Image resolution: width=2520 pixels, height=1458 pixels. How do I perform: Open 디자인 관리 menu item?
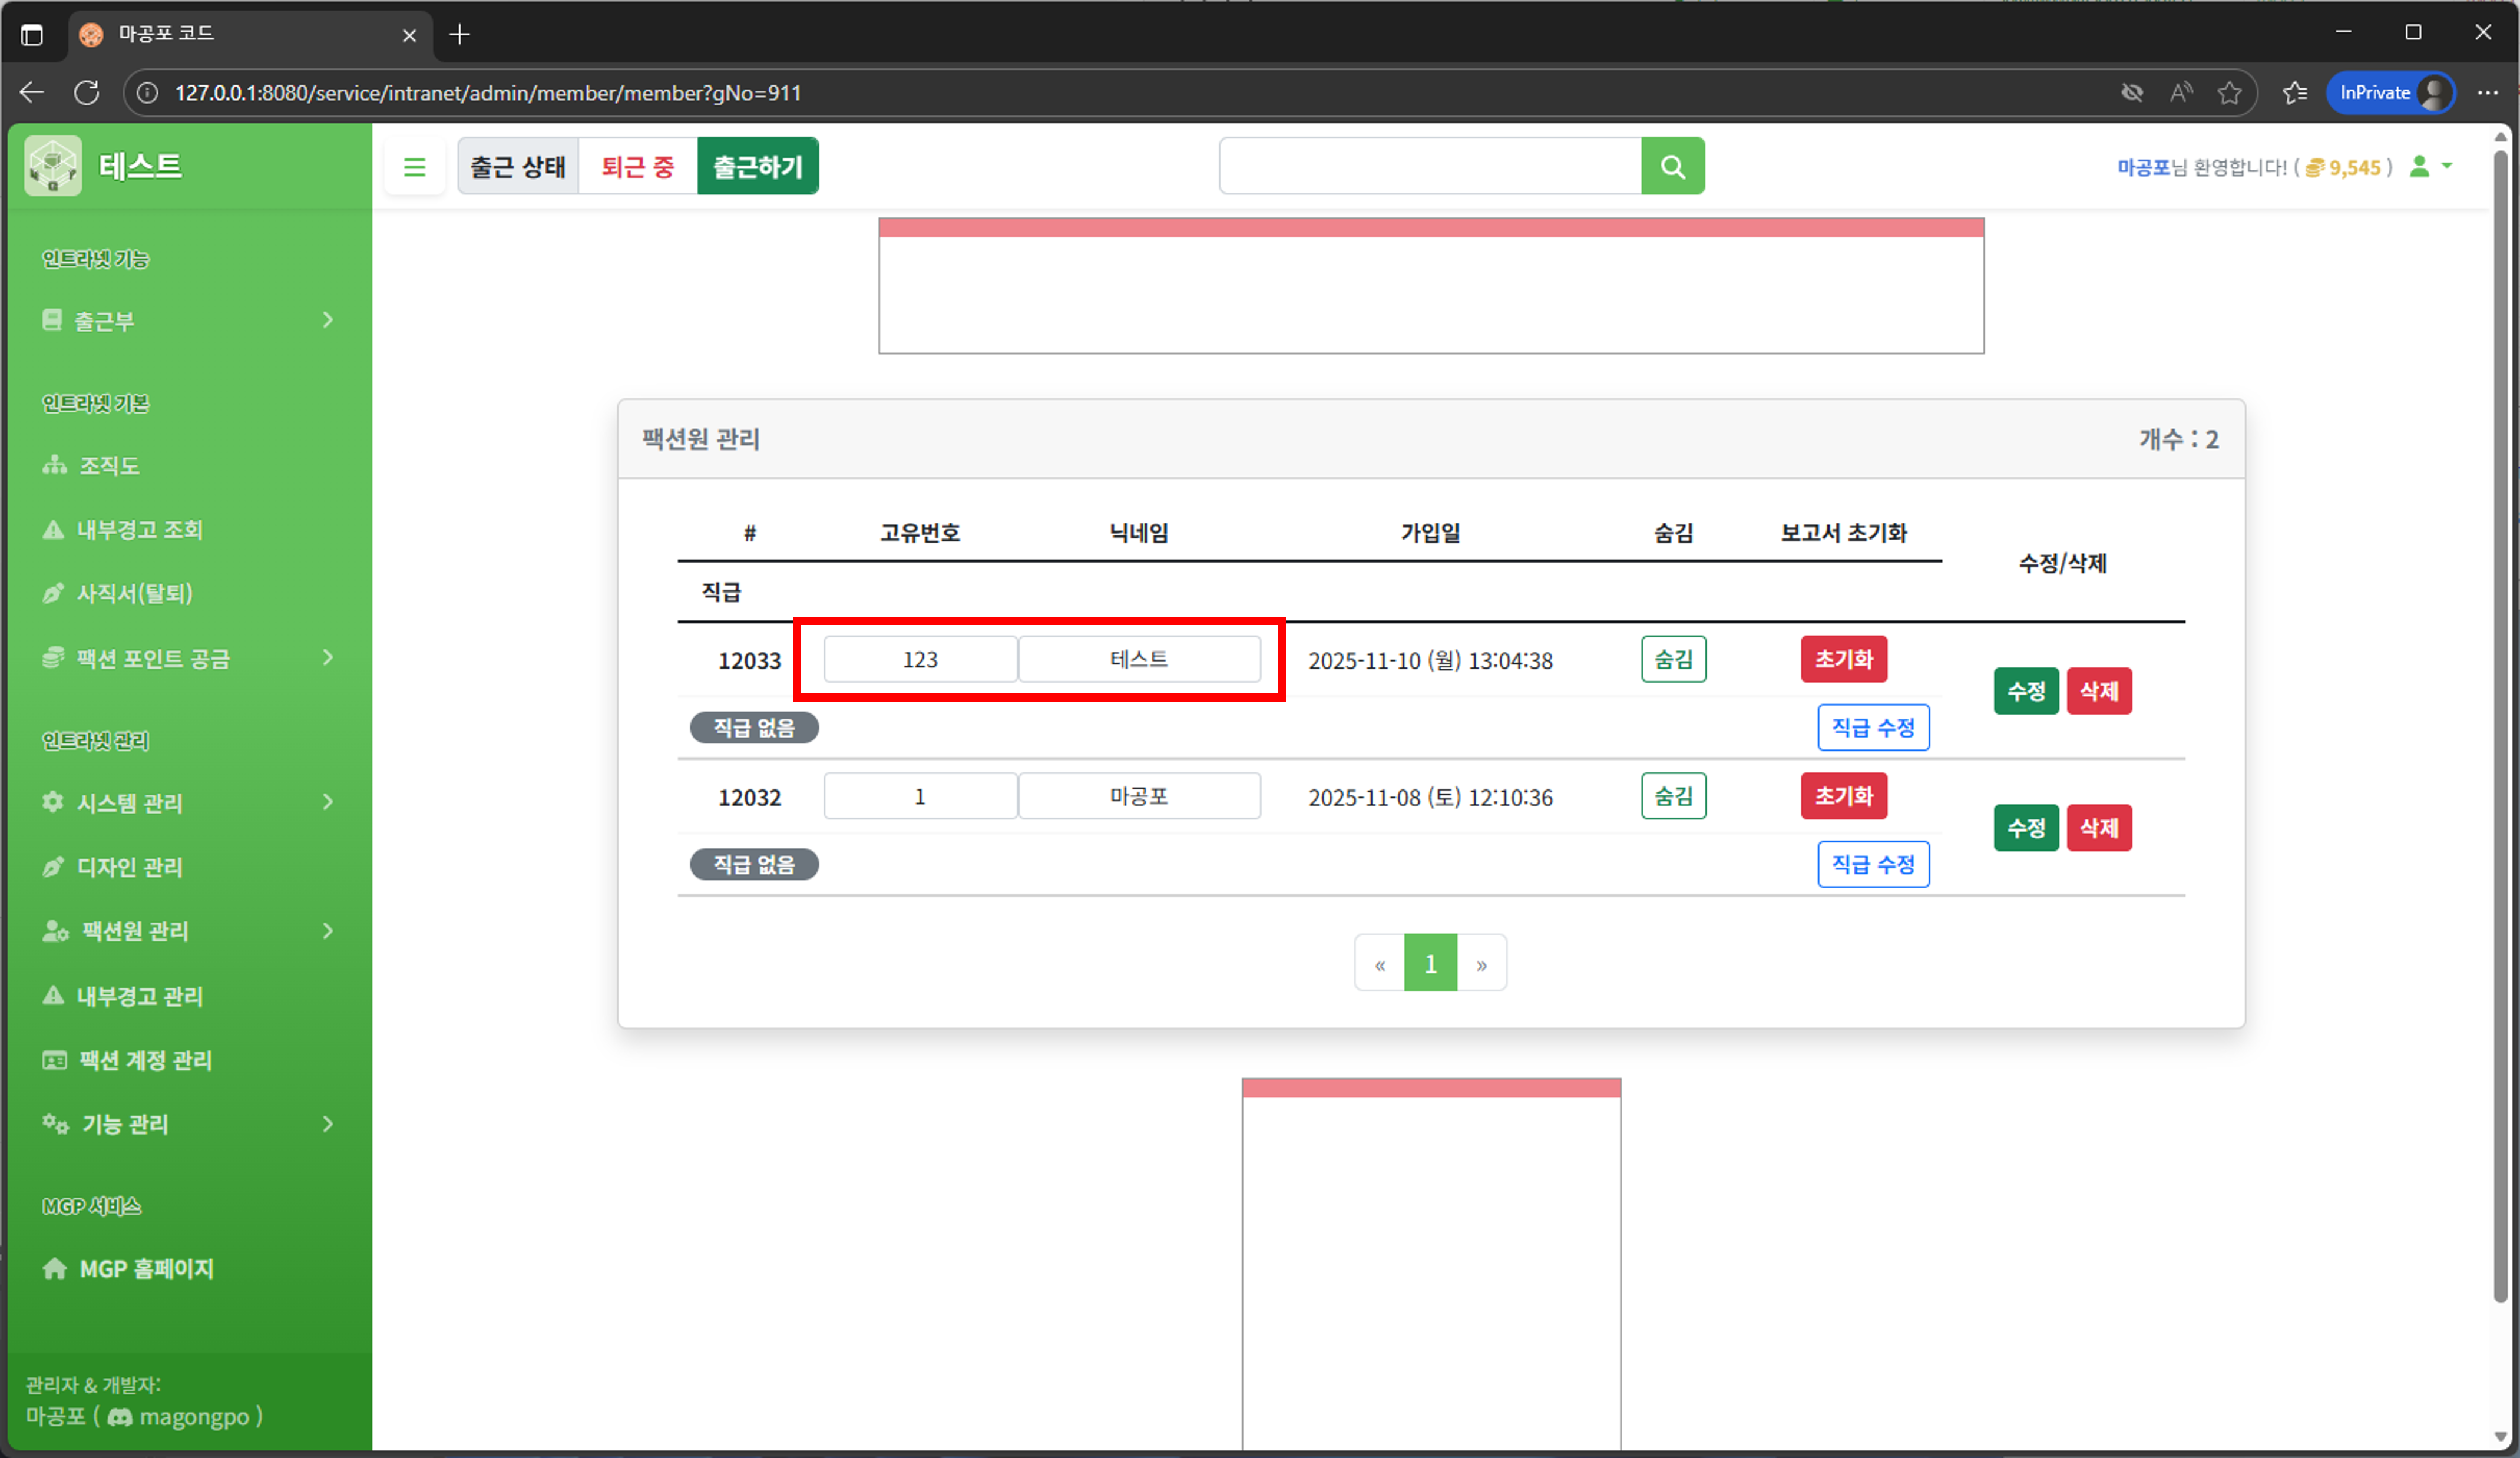click(129, 867)
